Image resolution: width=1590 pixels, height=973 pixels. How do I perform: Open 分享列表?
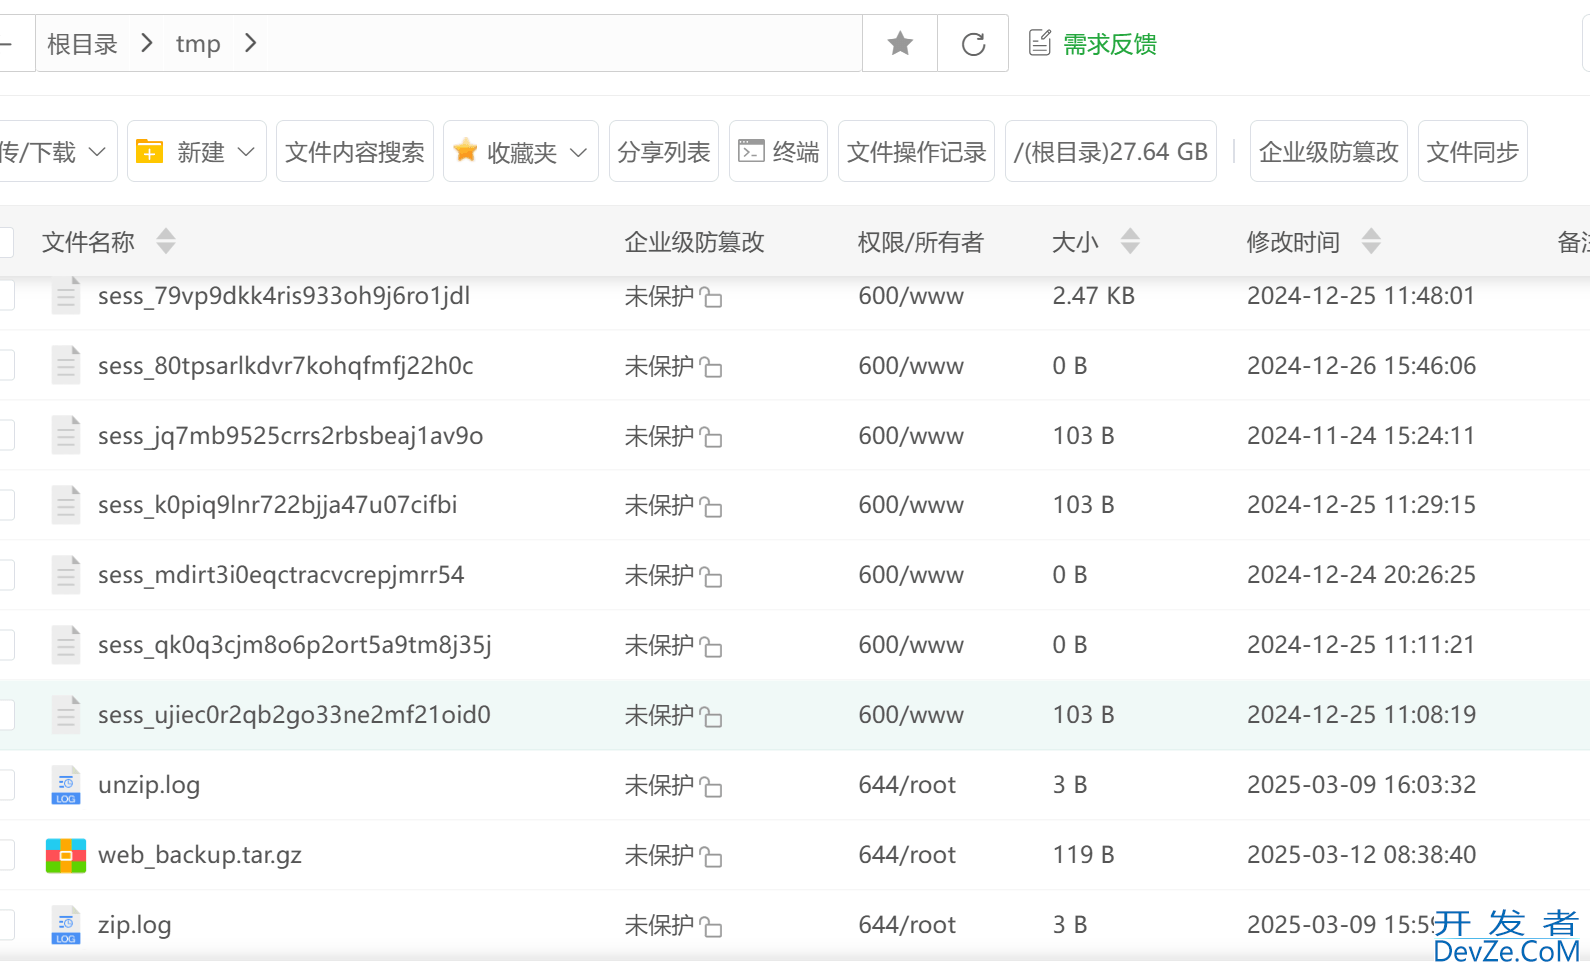664,151
